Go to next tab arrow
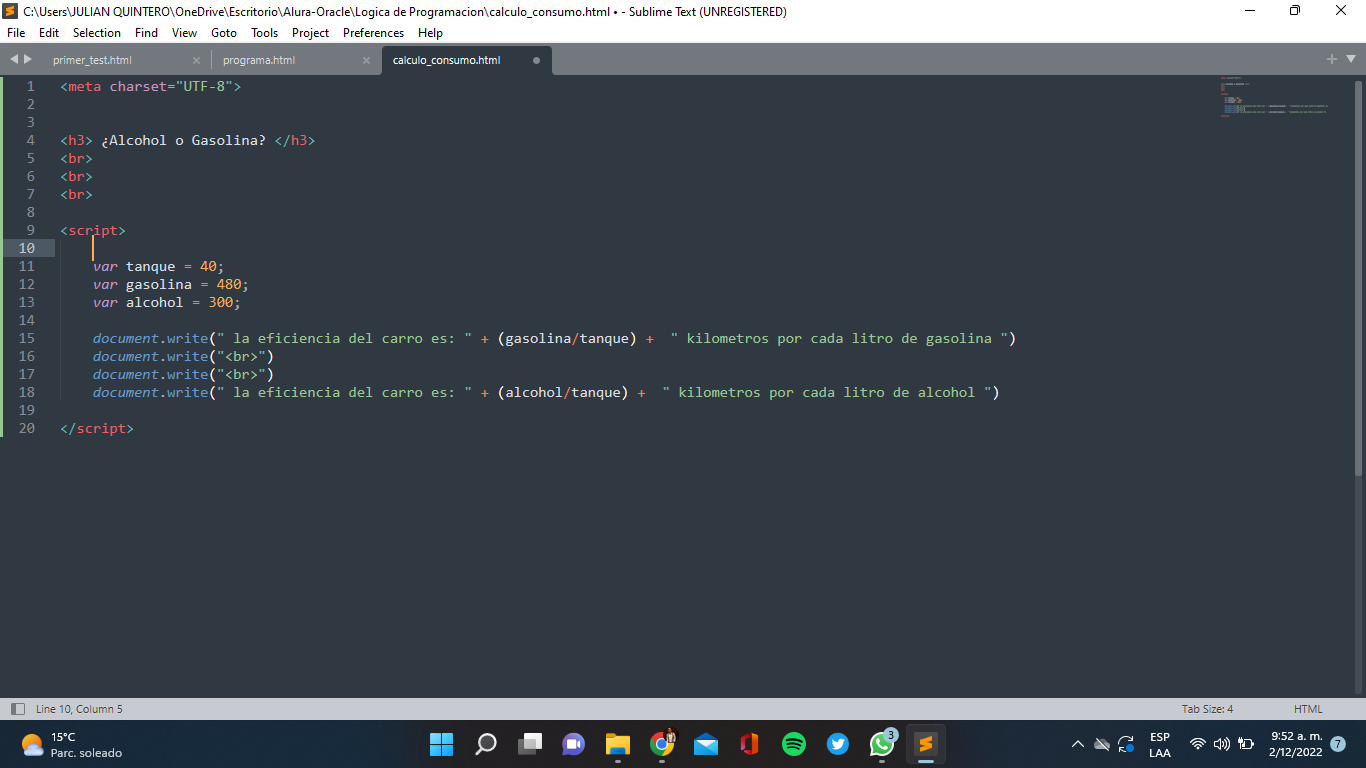The height and width of the screenshot is (768, 1366). (28, 59)
